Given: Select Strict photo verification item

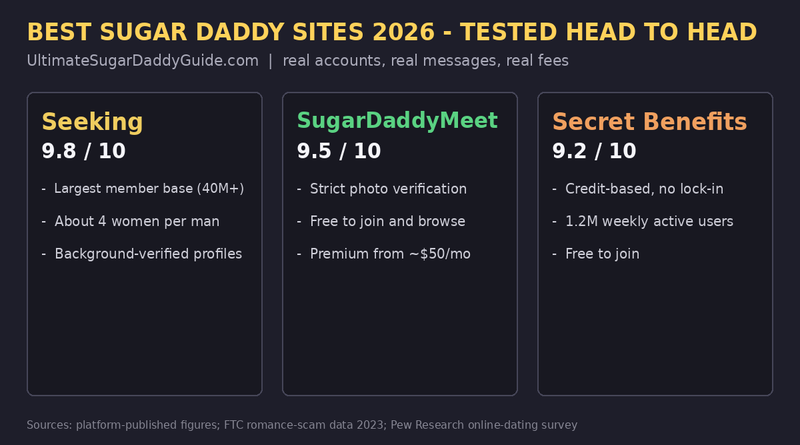Looking at the screenshot, I should pyautogui.click(x=388, y=189).
